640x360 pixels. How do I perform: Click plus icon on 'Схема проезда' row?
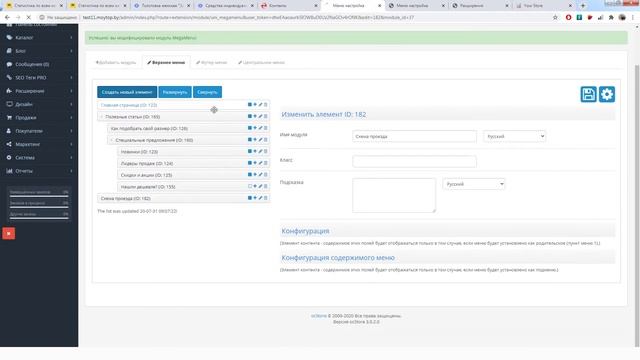point(255,198)
